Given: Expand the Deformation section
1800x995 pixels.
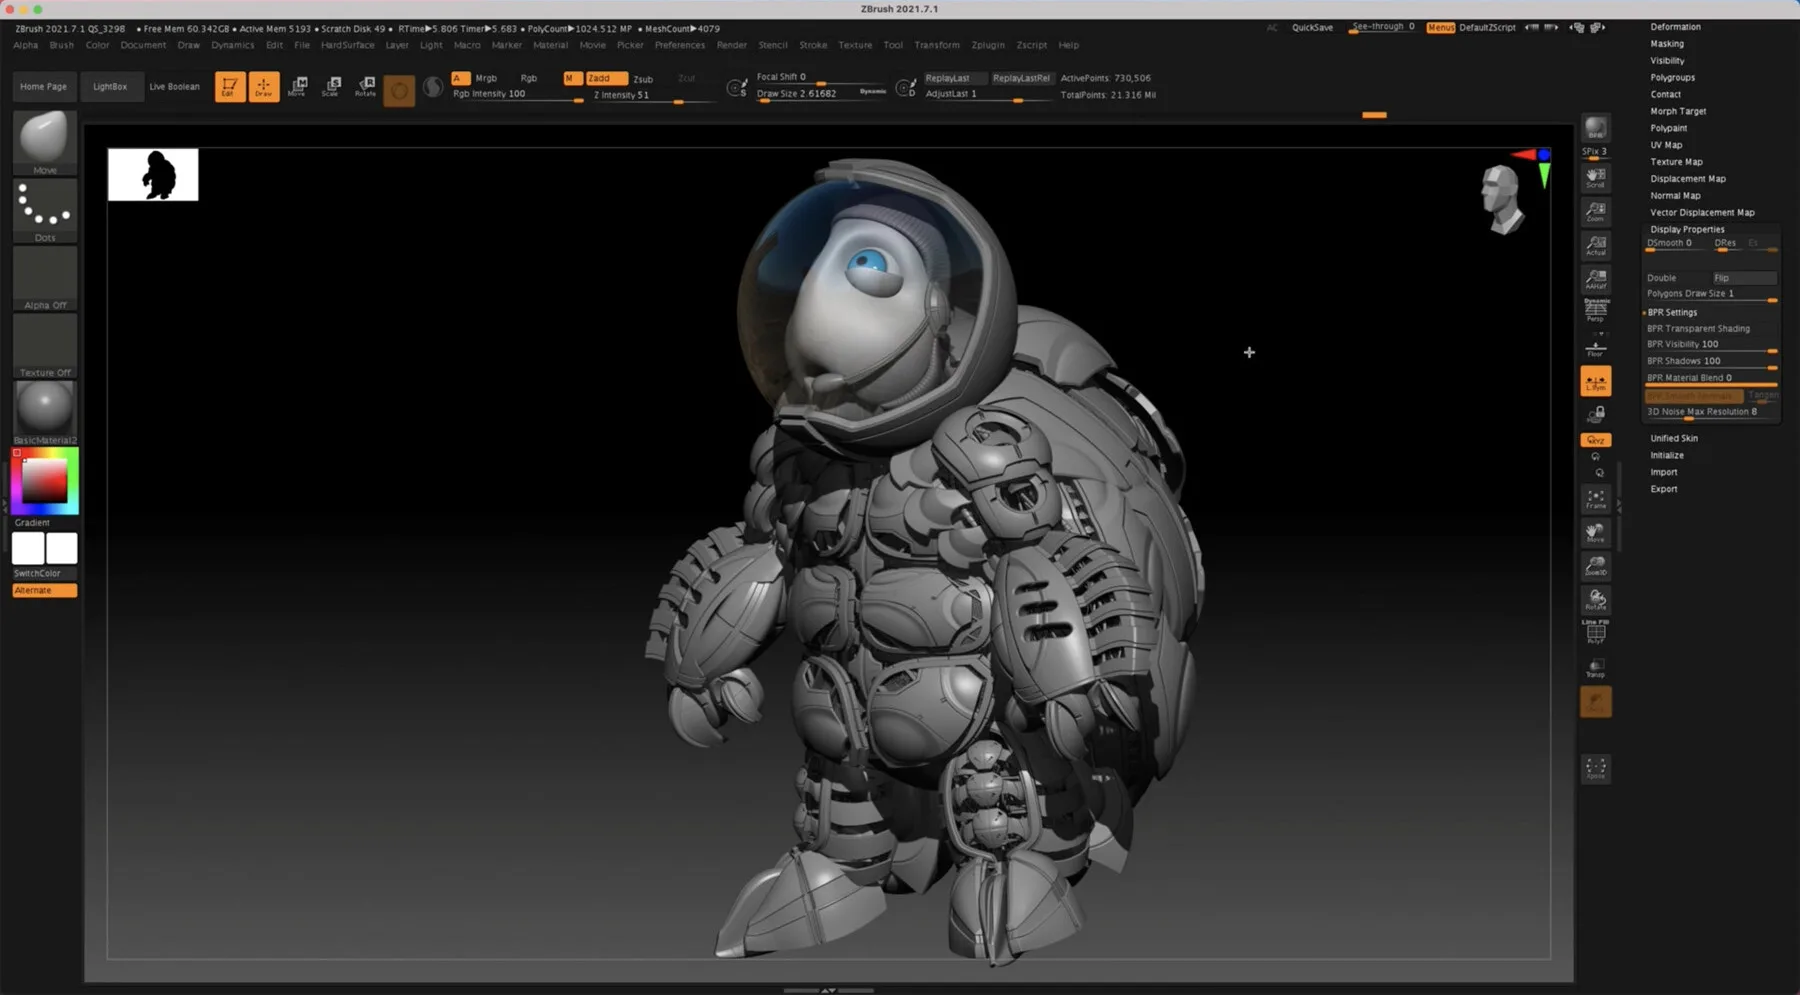Looking at the screenshot, I should (1674, 26).
